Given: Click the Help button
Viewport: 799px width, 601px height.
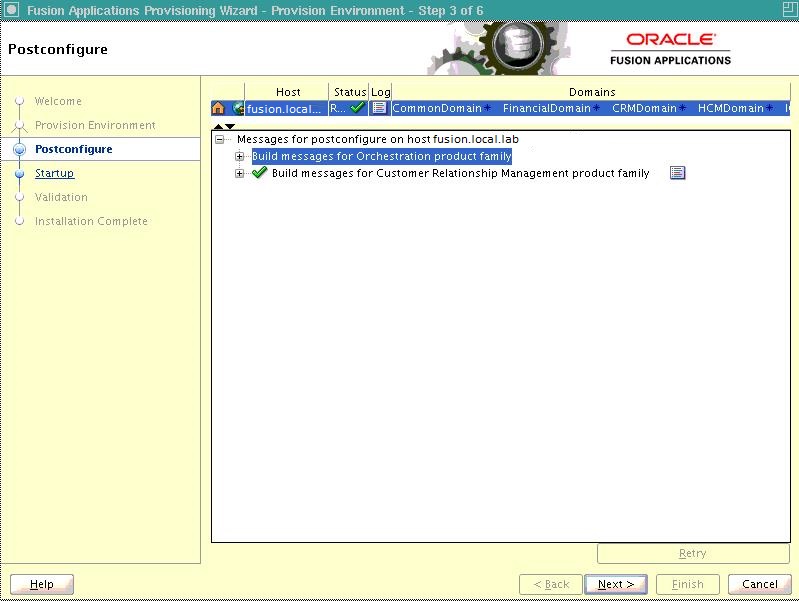Looking at the screenshot, I should pos(42,584).
